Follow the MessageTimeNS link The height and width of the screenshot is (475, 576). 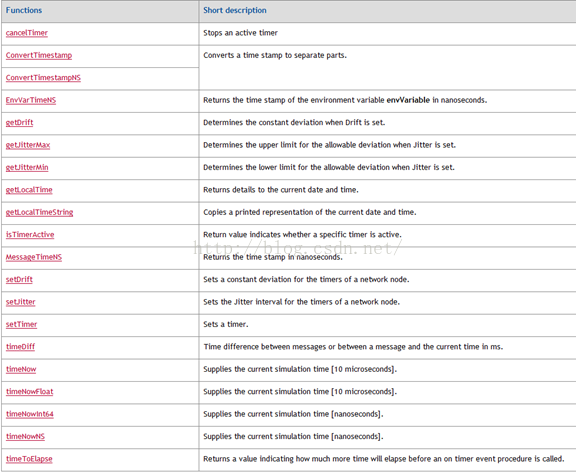click(x=34, y=257)
